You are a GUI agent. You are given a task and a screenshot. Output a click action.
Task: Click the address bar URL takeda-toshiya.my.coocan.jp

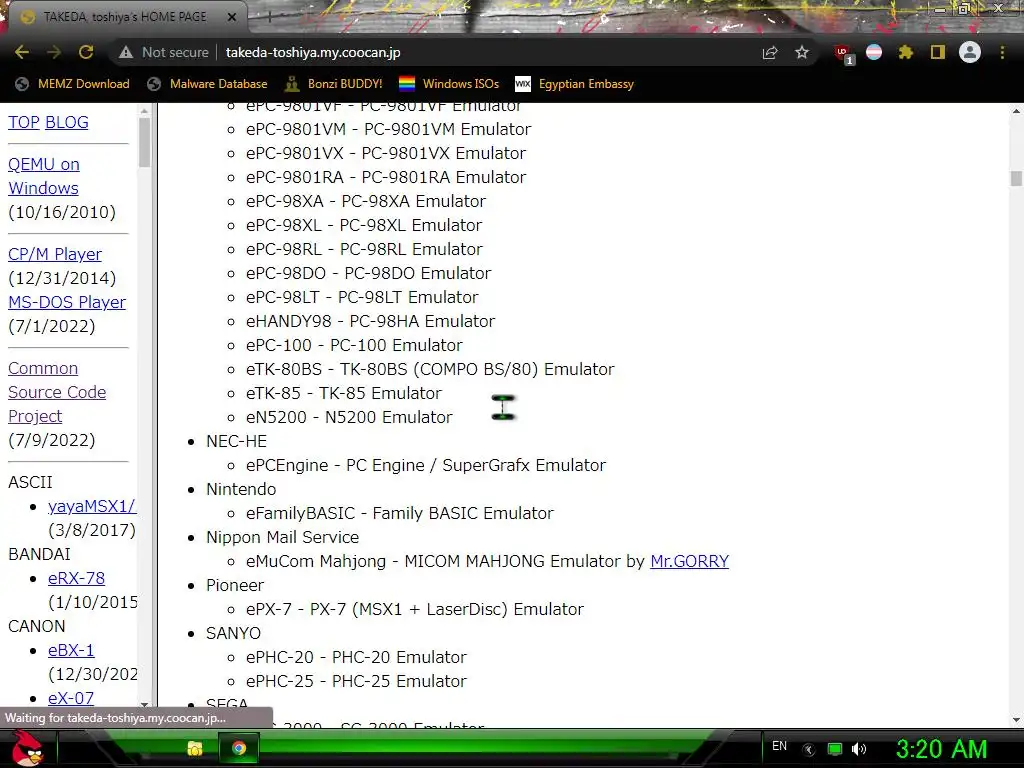point(313,52)
